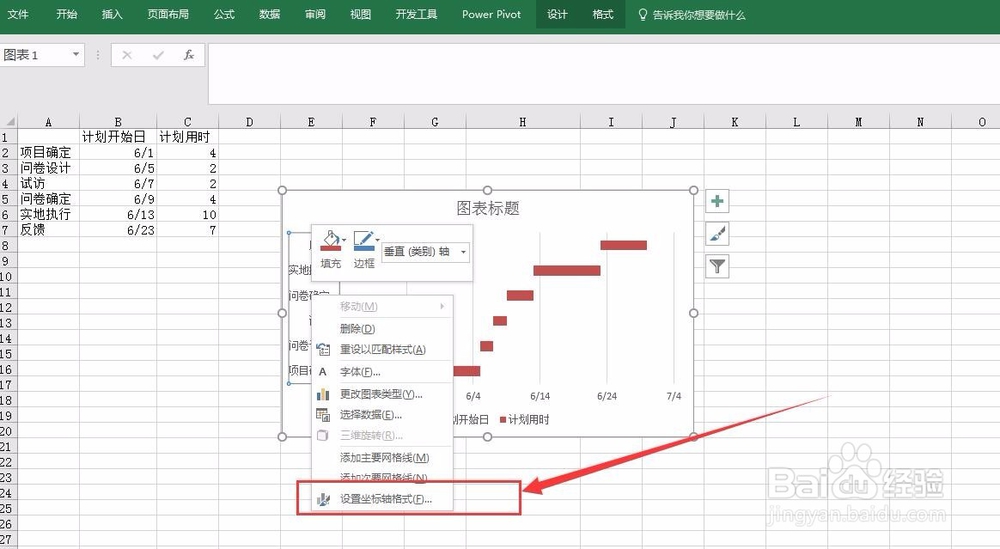
Task: Click the chart elements plus icon
Action: tap(717, 201)
